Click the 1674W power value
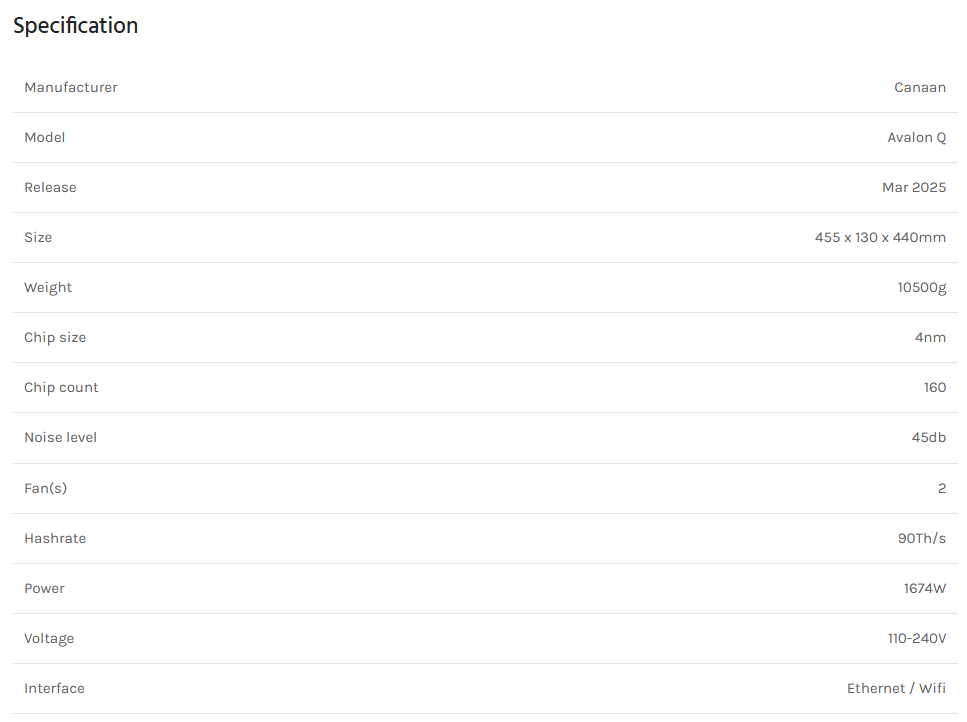This screenshot has width=967, height=722. 924,588
